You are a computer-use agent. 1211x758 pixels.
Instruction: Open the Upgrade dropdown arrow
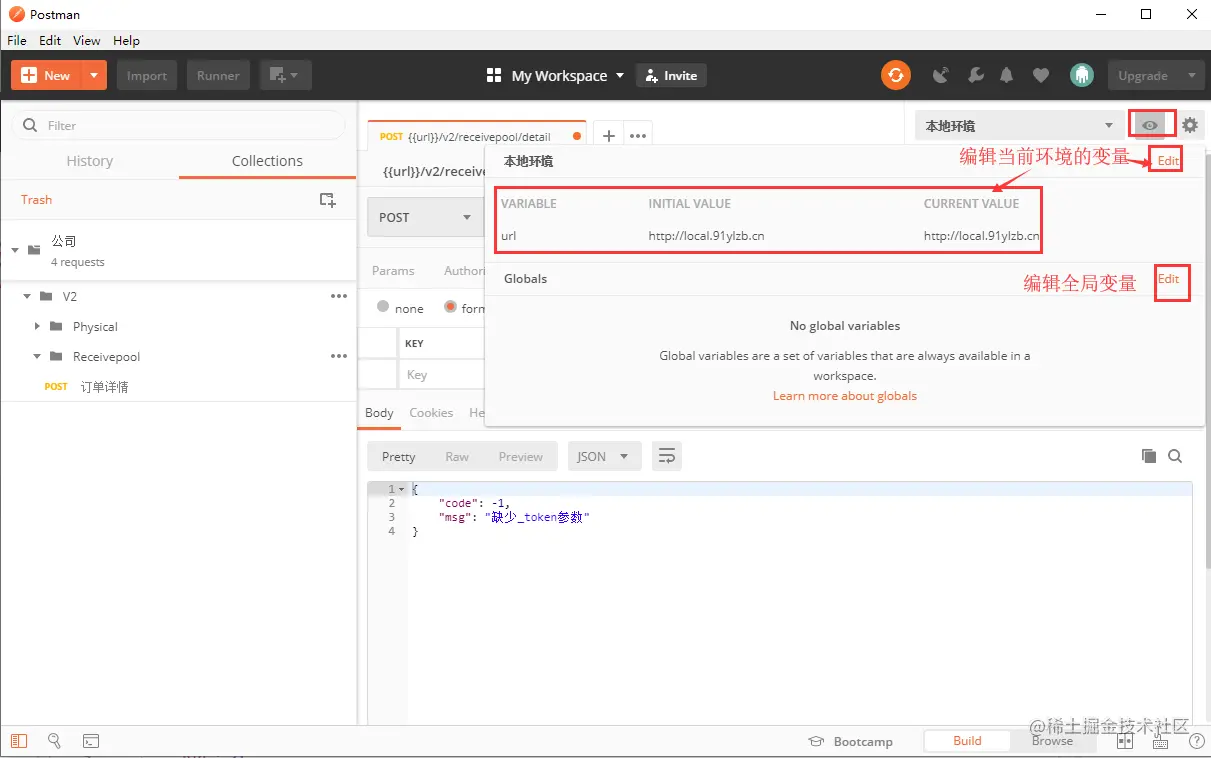(1191, 75)
